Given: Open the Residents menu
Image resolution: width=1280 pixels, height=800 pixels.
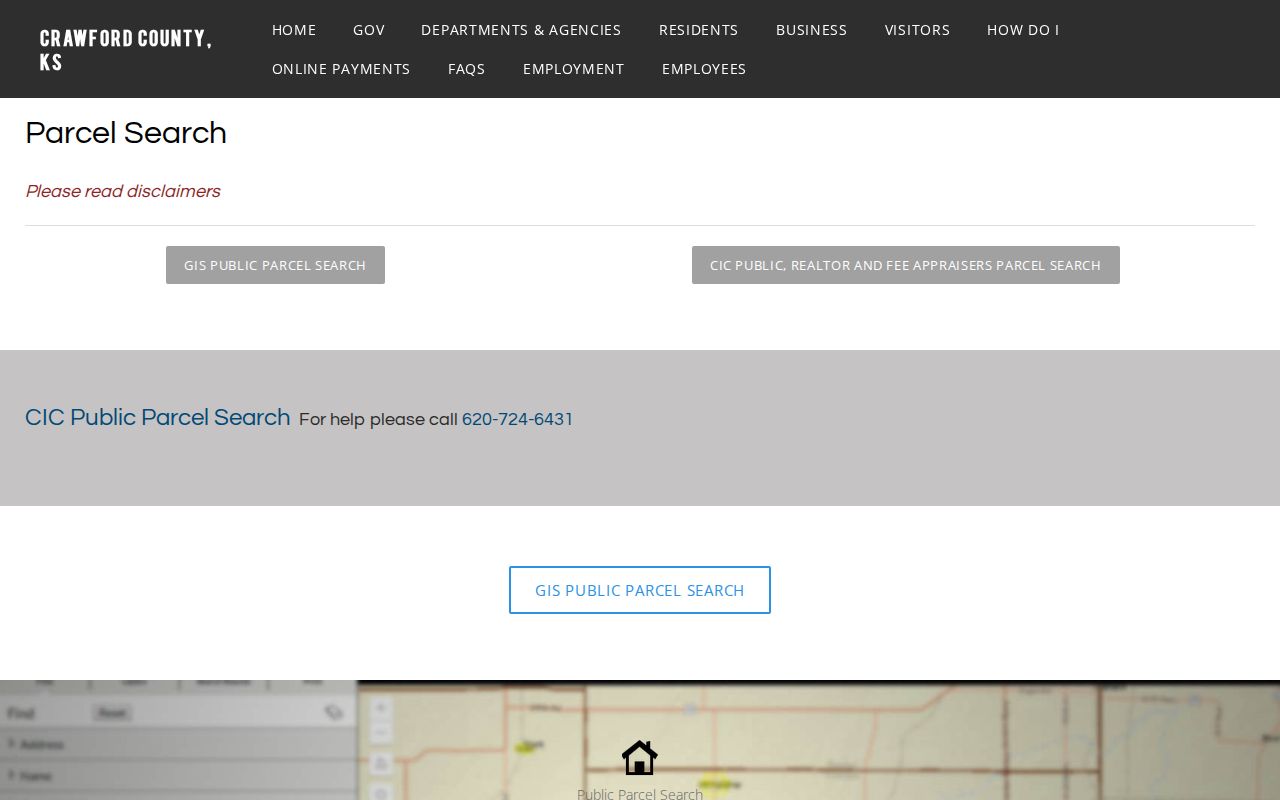Looking at the screenshot, I should (x=699, y=30).
